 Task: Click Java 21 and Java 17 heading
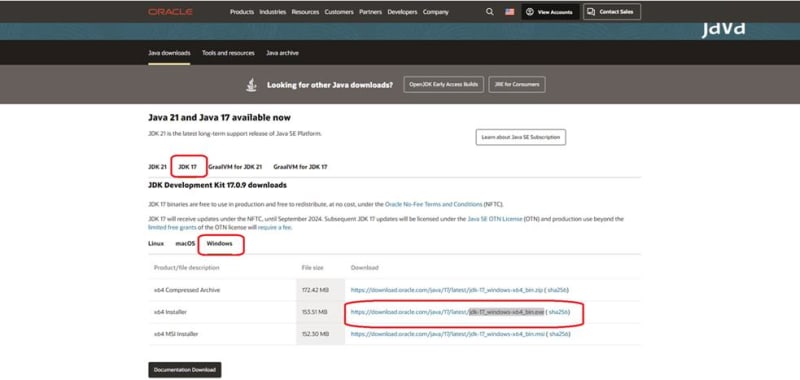pos(219,118)
